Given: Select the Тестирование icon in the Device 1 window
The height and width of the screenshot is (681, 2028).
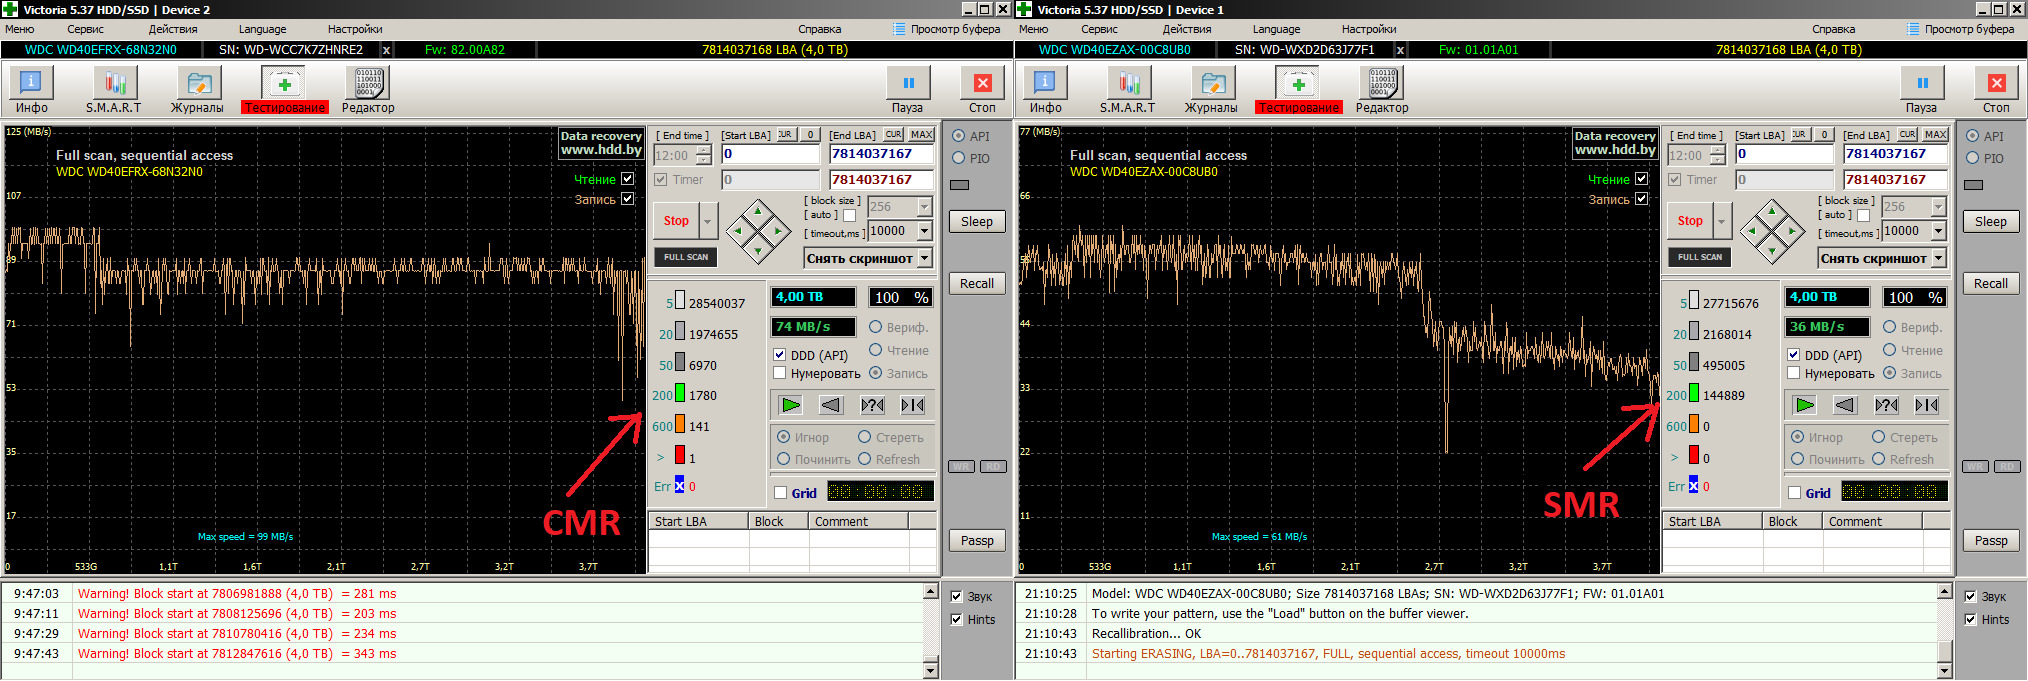Looking at the screenshot, I should (x=1298, y=84).
